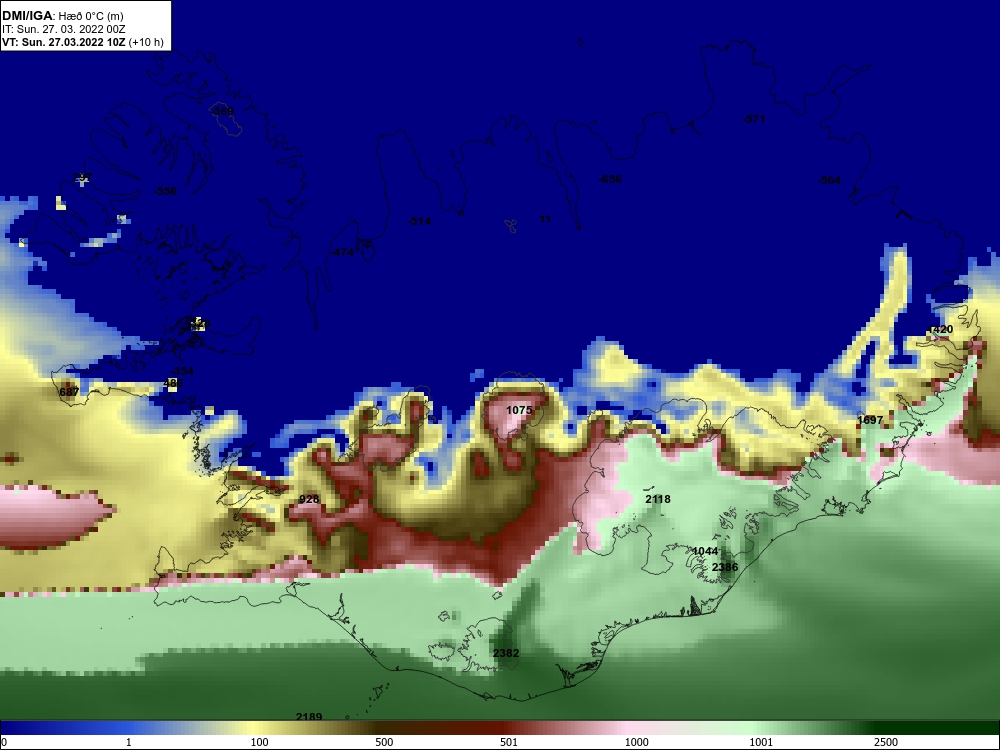1000x750 pixels.
Task: Click the map value -571
Action: [754, 119]
